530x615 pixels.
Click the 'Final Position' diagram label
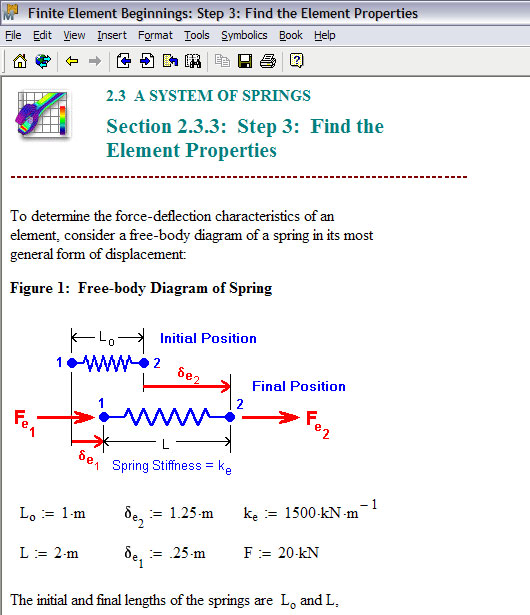click(x=299, y=386)
